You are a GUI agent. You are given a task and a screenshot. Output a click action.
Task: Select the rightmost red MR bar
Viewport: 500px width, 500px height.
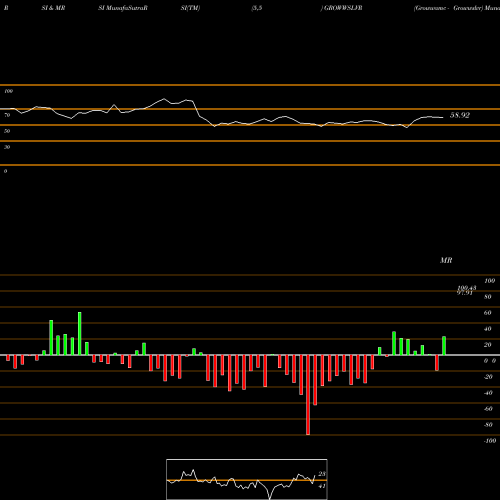[x=437, y=363]
